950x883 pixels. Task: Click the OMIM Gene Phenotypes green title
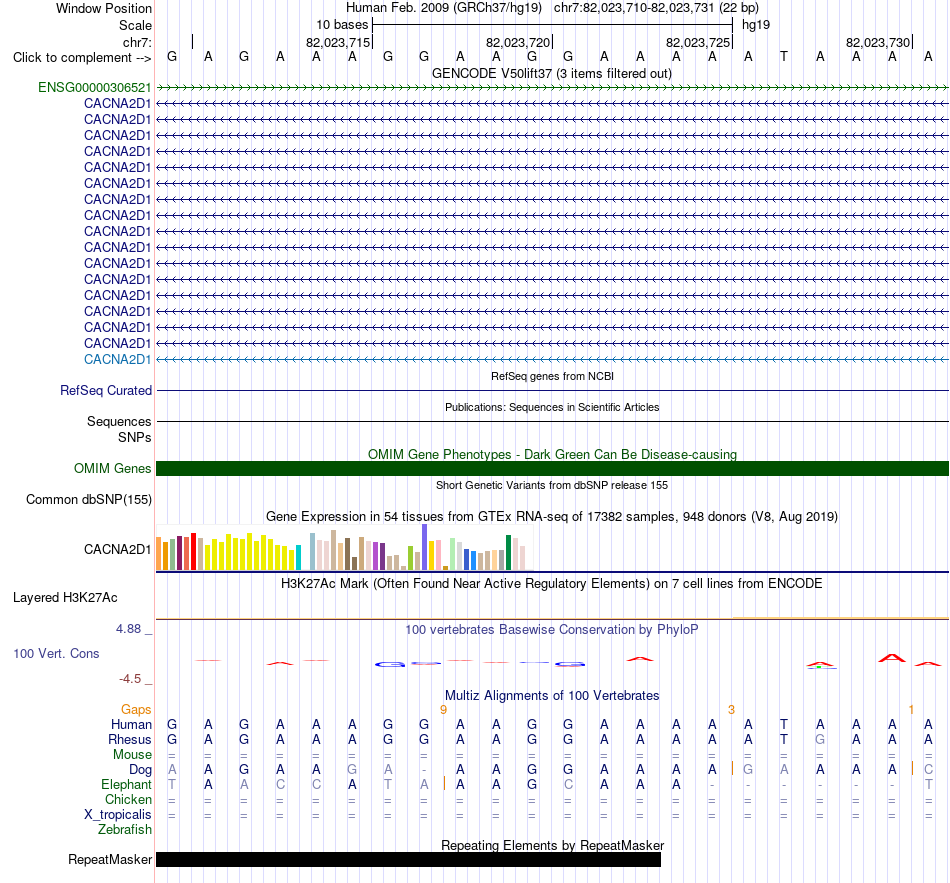pos(553,455)
